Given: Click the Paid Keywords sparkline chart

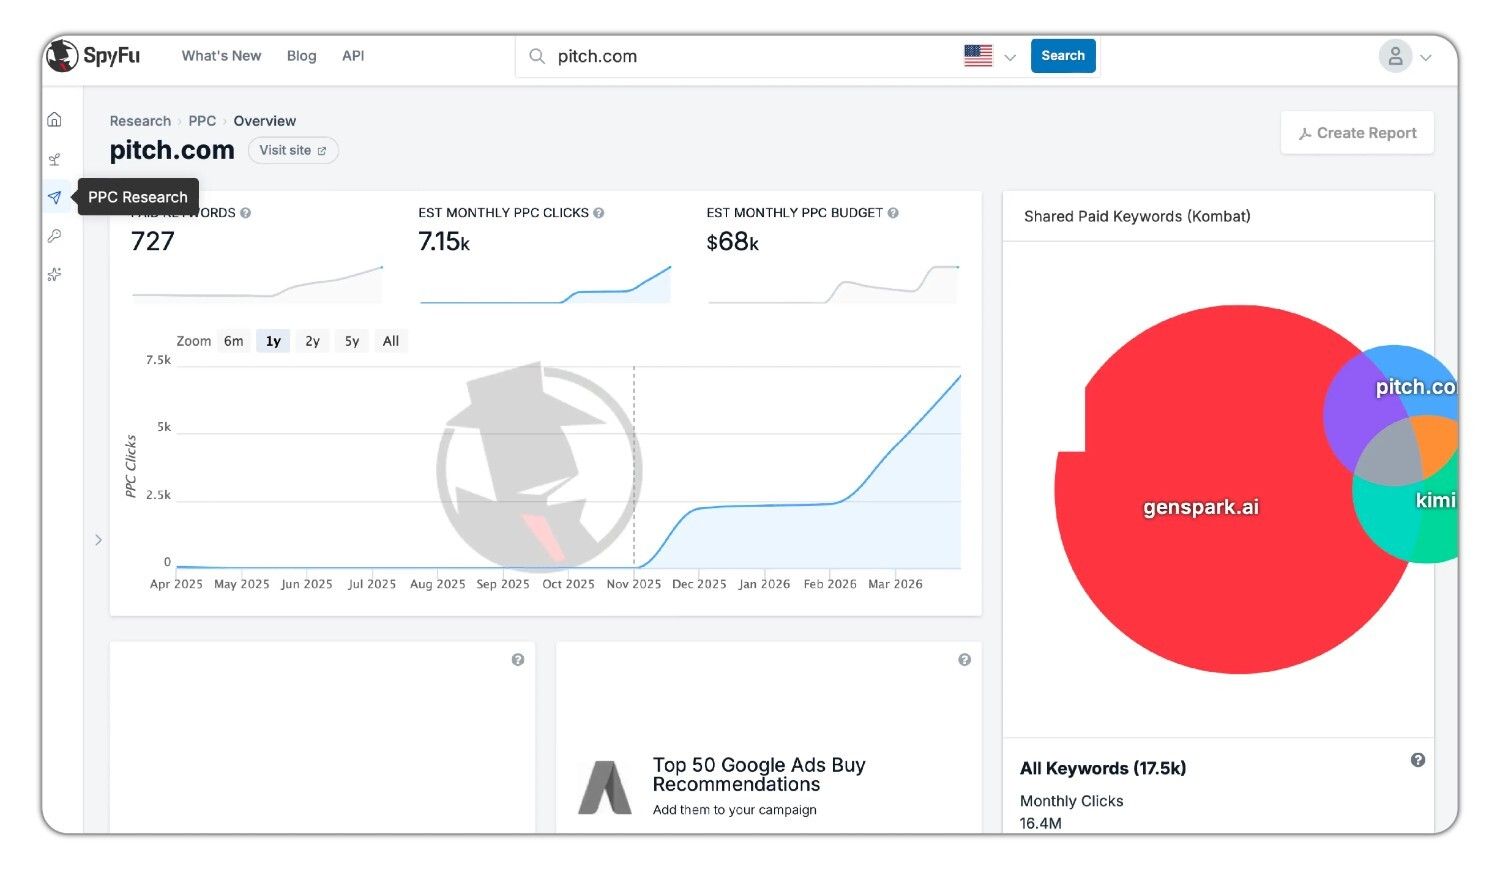Looking at the screenshot, I should tap(258, 284).
